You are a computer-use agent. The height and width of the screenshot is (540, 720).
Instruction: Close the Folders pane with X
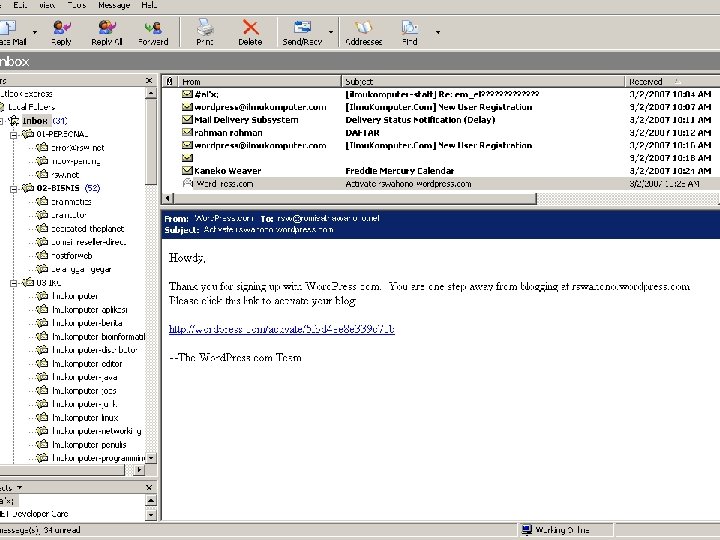[151, 81]
